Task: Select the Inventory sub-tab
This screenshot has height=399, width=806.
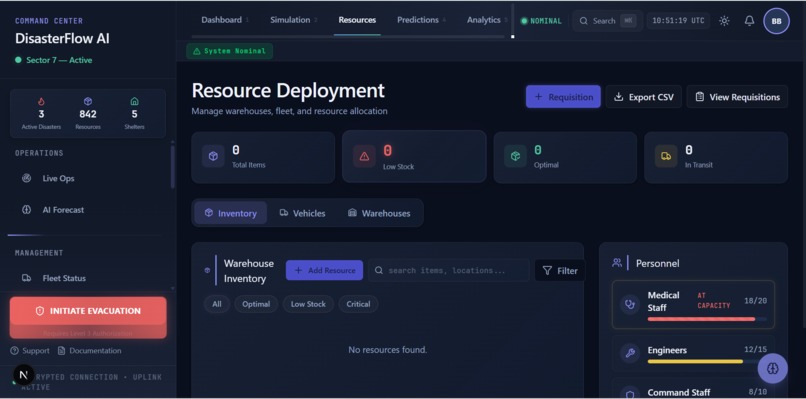Action: coord(231,213)
